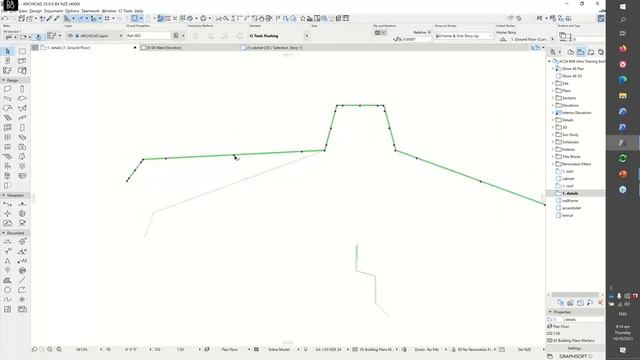Click the Favorites star icon in toolbar
The height and width of the screenshot is (360, 640).
(x=303, y=18)
